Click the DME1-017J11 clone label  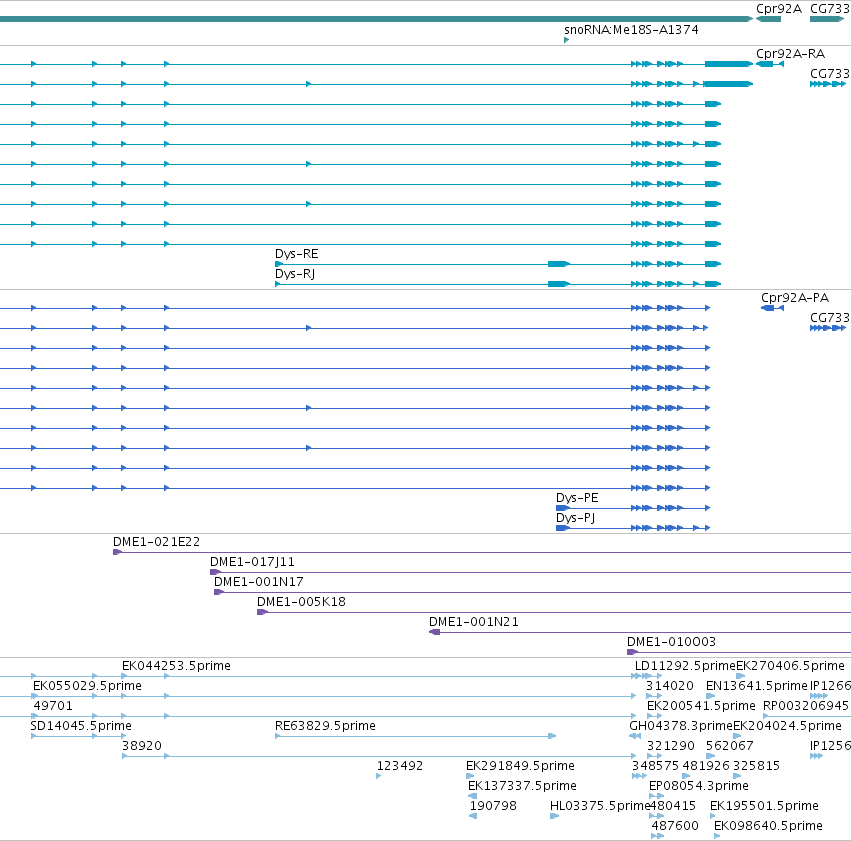point(252,562)
